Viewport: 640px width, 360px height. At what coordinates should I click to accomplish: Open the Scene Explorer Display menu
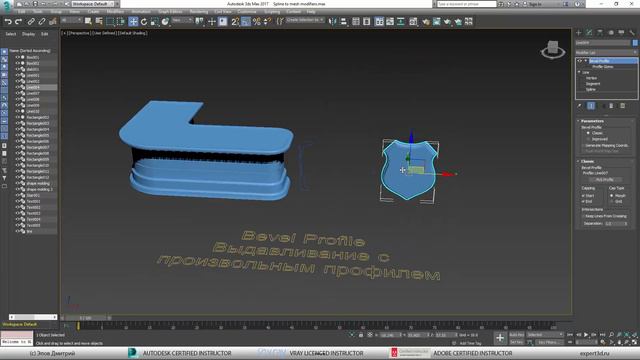coord(28,34)
